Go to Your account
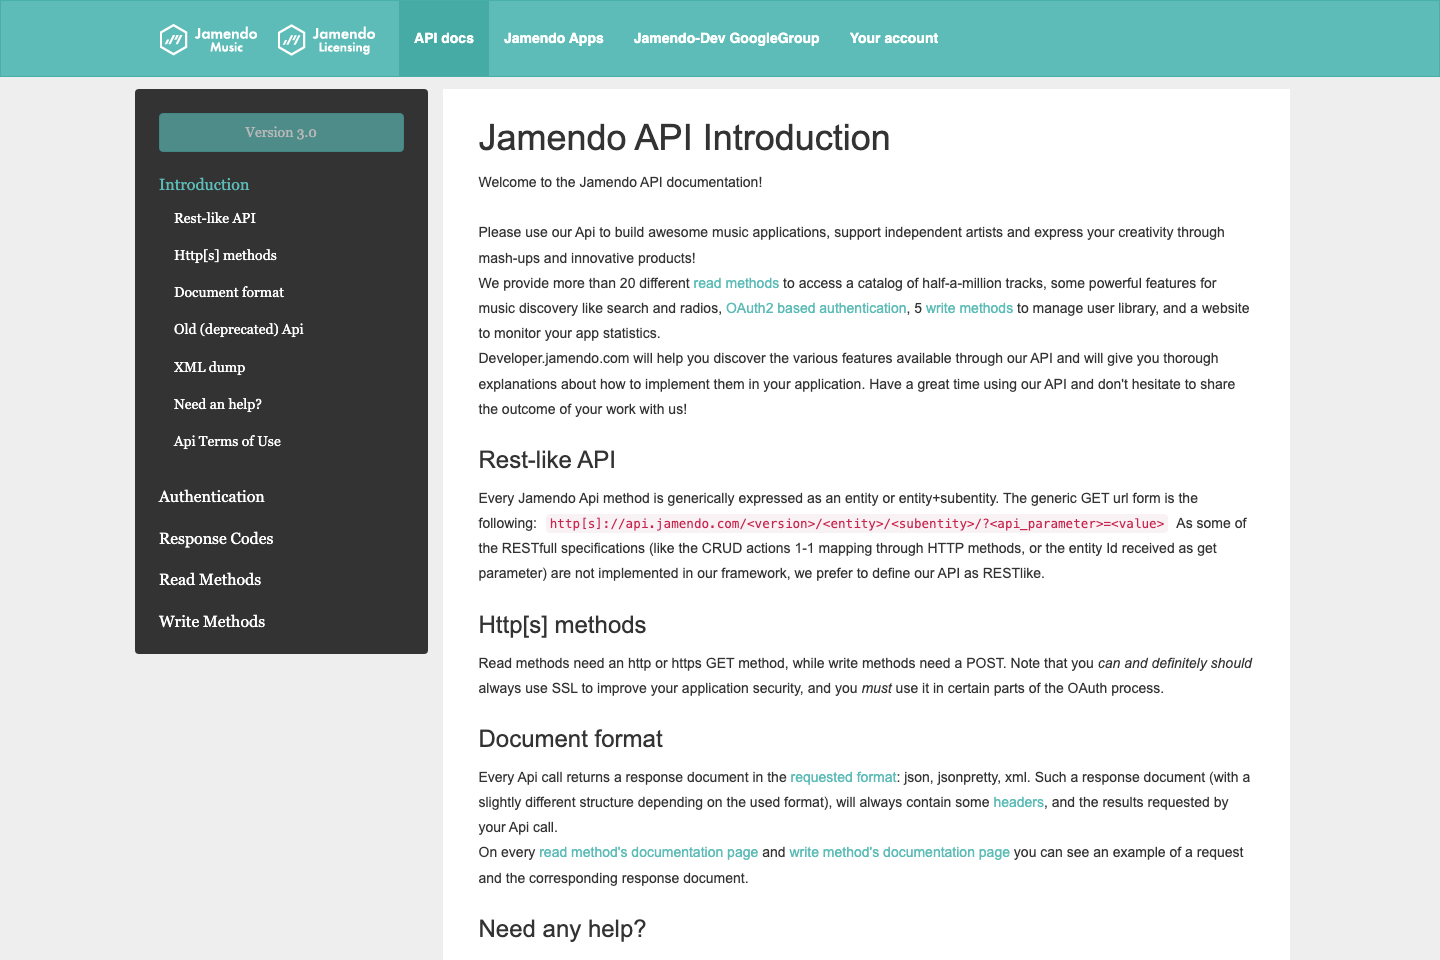Viewport: 1440px width, 960px height. (x=893, y=38)
